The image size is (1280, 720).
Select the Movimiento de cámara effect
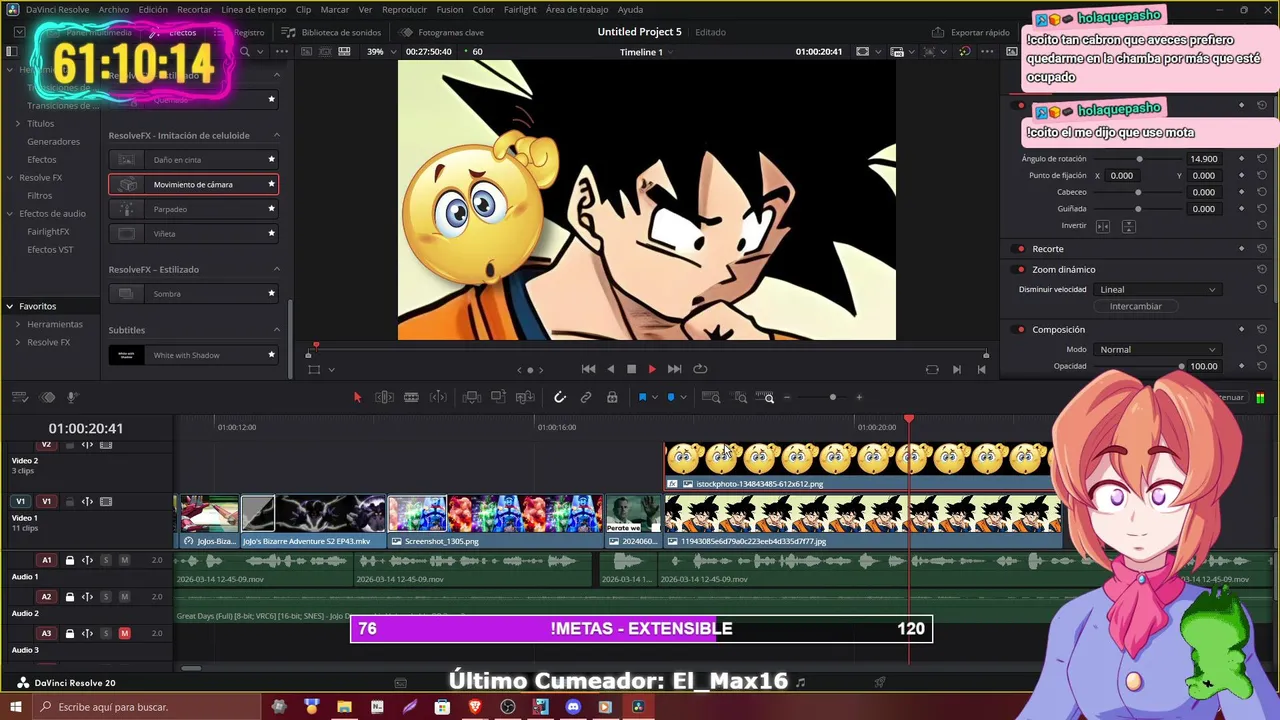pos(193,184)
